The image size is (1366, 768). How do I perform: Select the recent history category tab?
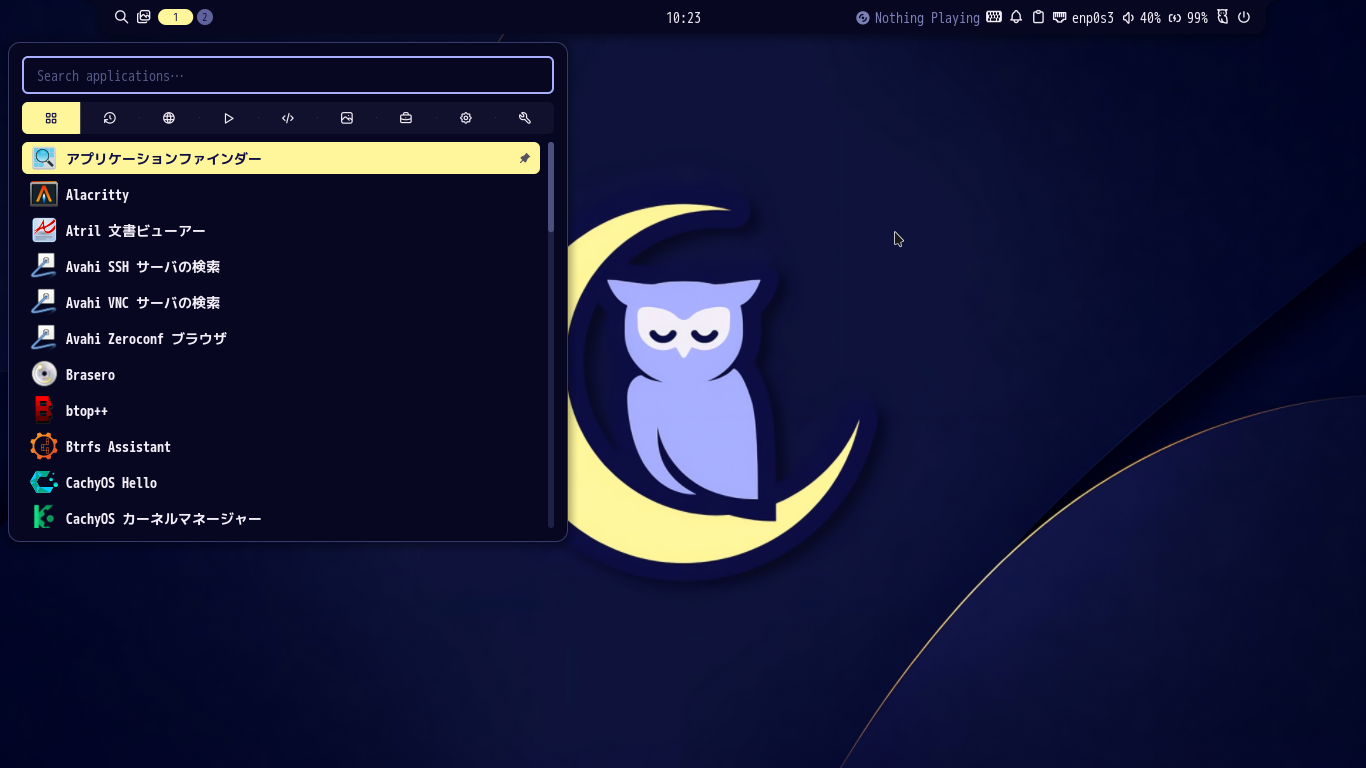[110, 118]
